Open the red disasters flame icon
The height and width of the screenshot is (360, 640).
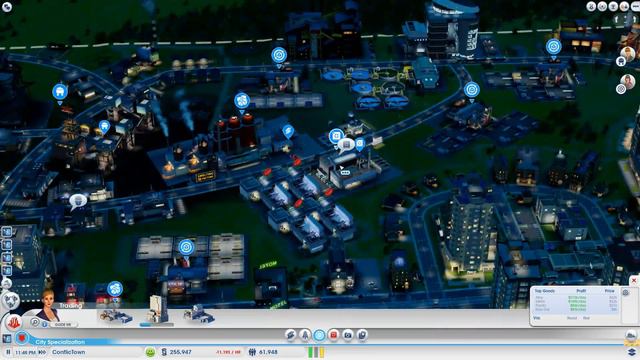pyautogui.click(x=13, y=322)
